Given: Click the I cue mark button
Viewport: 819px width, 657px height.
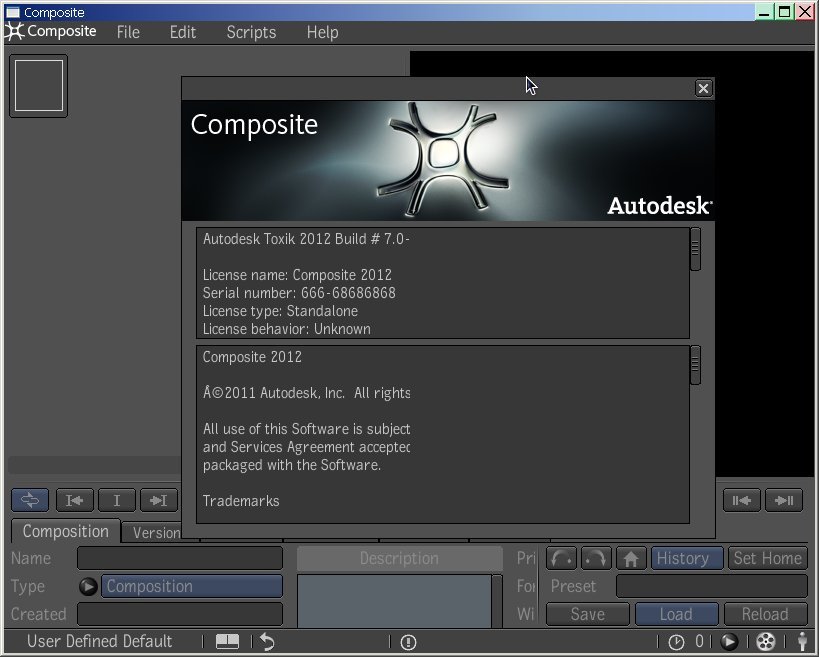Looking at the screenshot, I should click(116, 500).
